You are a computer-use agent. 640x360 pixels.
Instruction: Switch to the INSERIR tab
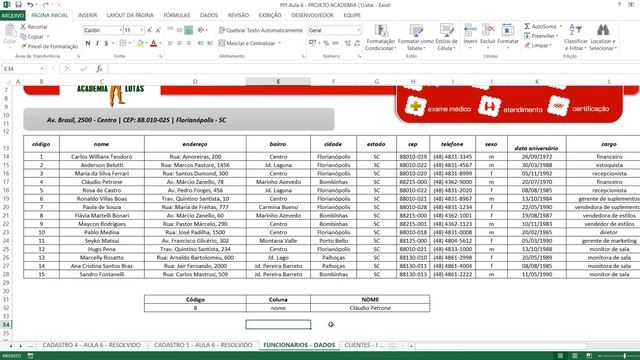click(88, 15)
